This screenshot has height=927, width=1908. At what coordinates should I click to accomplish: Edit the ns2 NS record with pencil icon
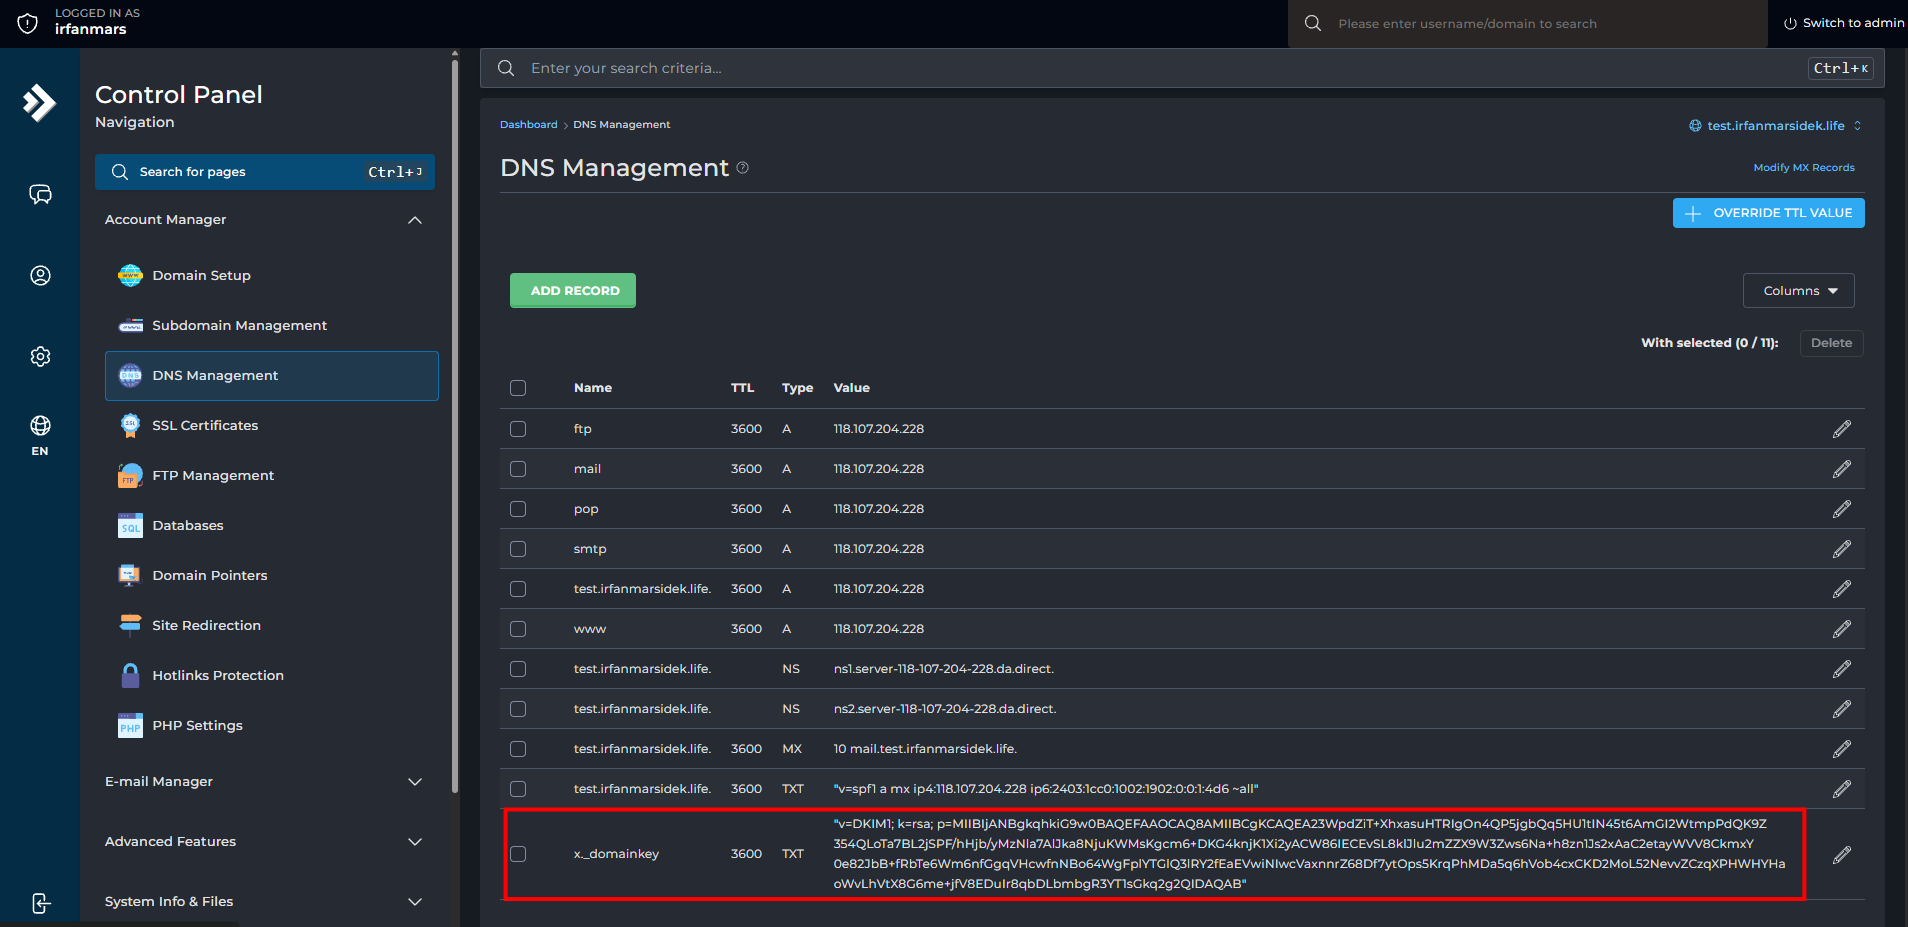click(1842, 709)
